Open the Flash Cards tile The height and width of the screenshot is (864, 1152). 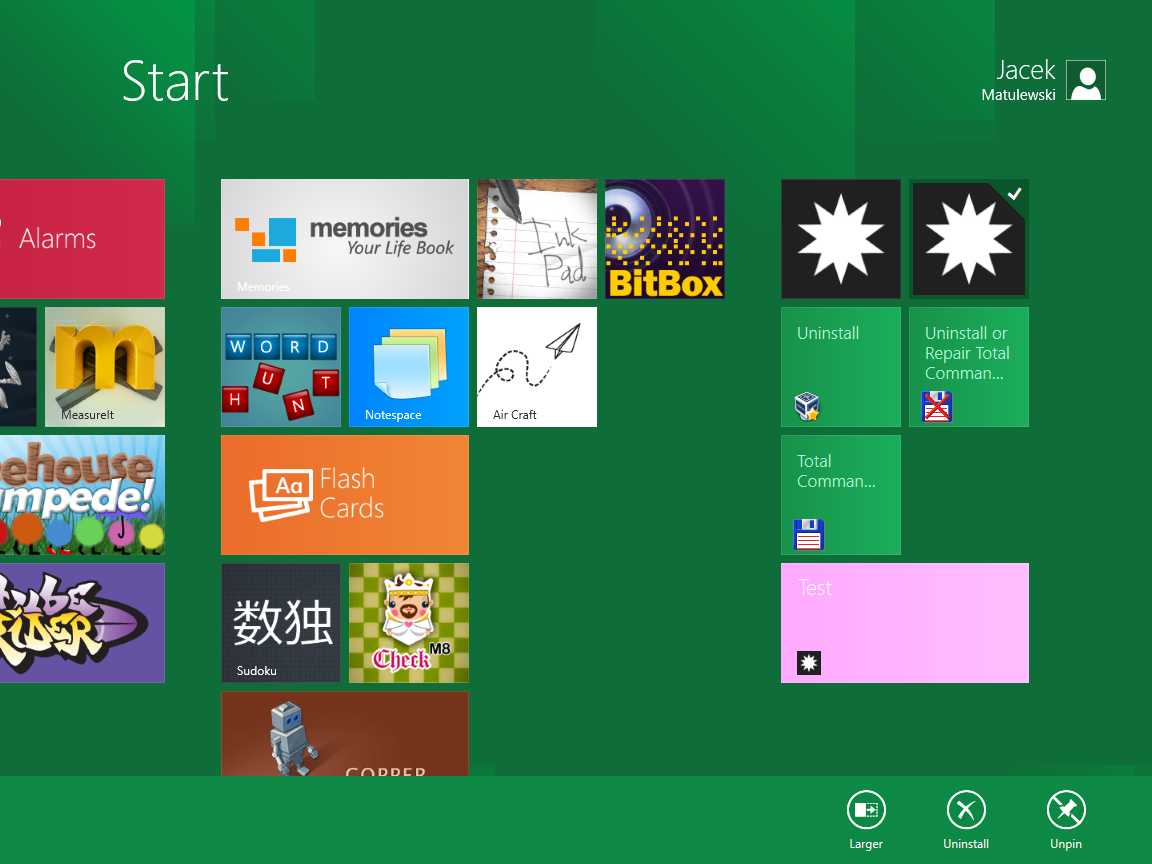pos(344,495)
